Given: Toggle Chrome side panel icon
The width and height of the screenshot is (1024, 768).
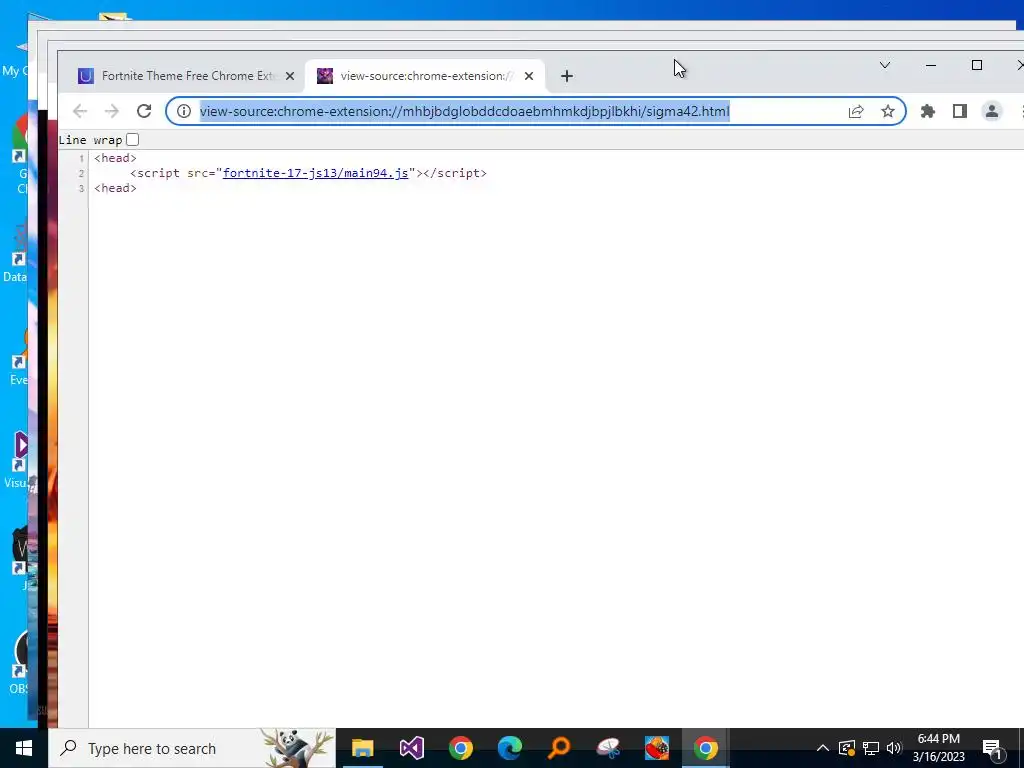Looking at the screenshot, I should 959,111.
